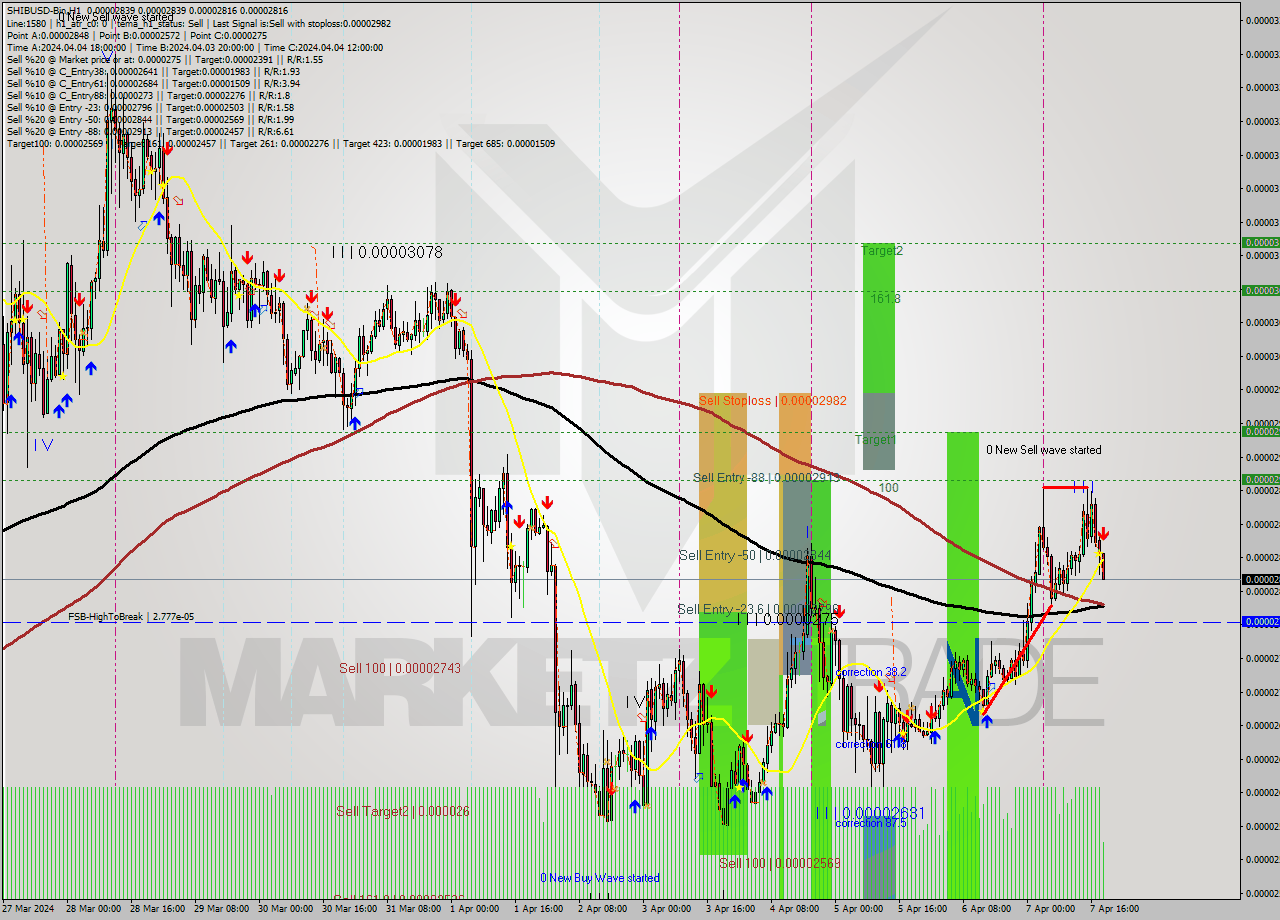
Task: Click the red horizontal line at 7 Apr high
Action: 1065,487
